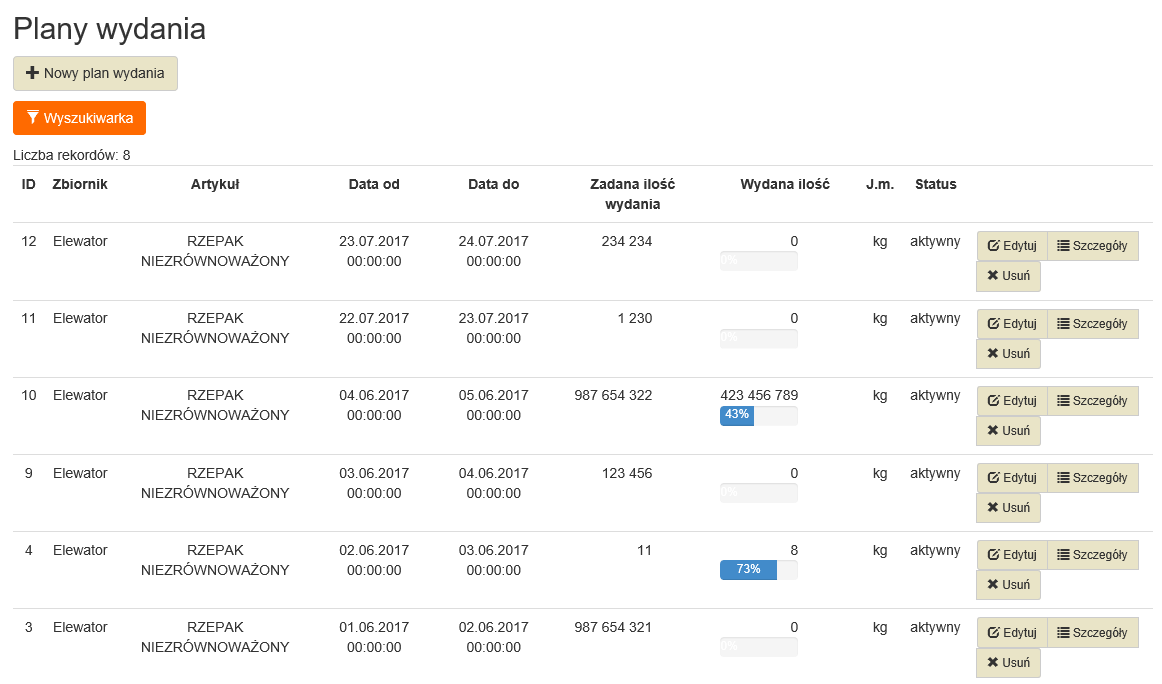Remove plan ID 10 with Usuń
Screen dimensions: 1162x684
pyautogui.click(x=1008, y=430)
